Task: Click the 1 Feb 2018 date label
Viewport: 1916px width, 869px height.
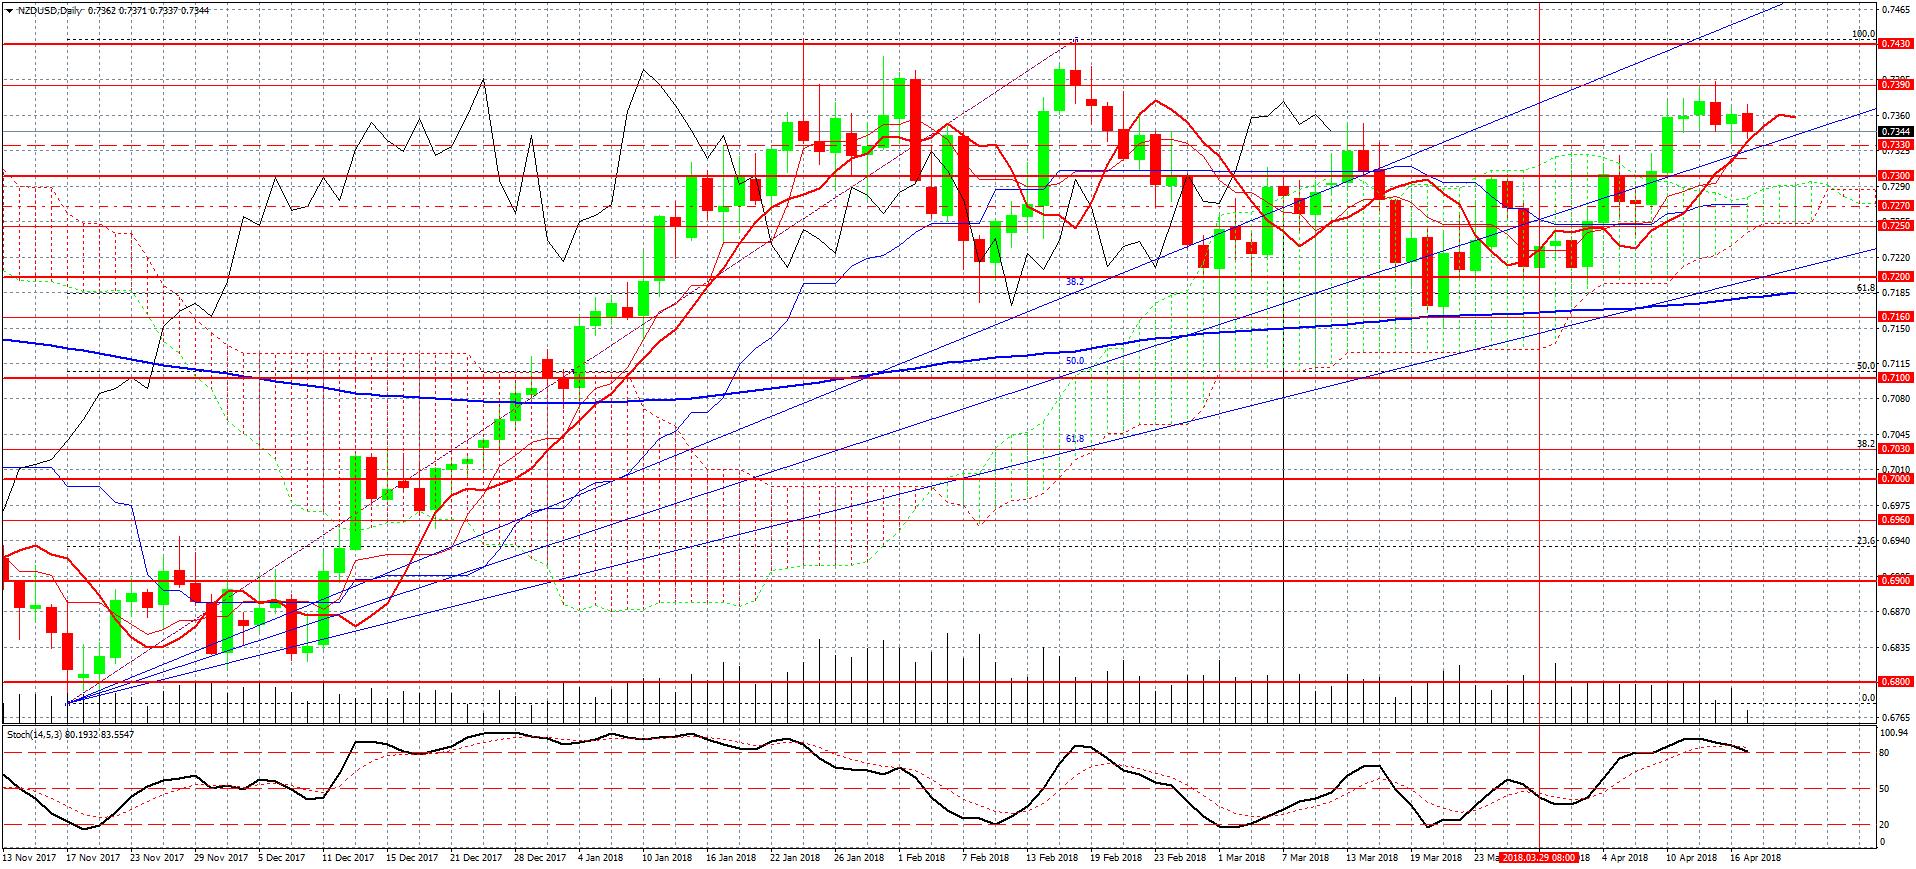Action: click(x=921, y=858)
